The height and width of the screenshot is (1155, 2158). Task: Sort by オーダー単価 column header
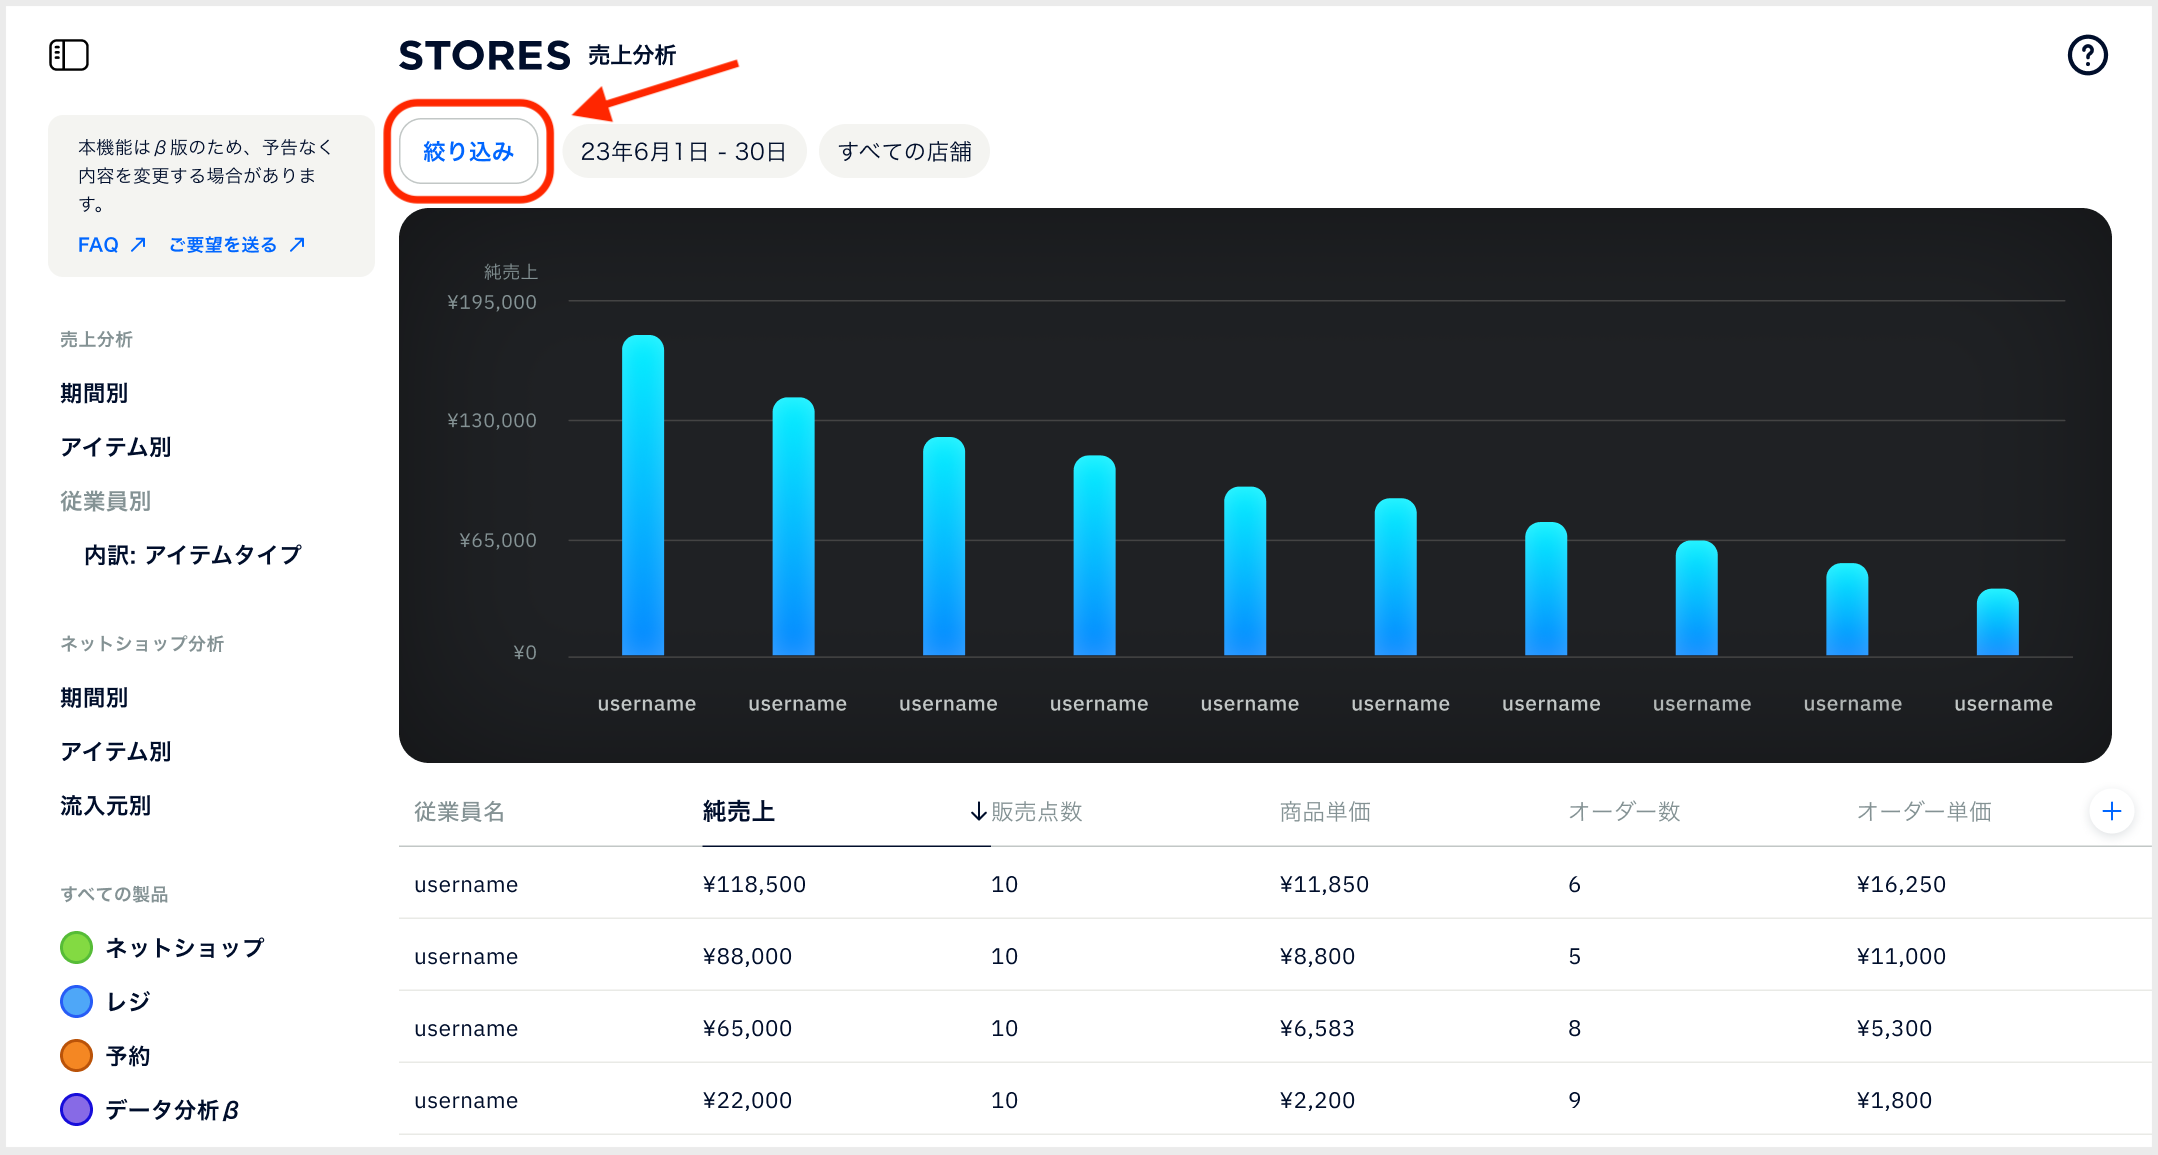[x=1924, y=812]
